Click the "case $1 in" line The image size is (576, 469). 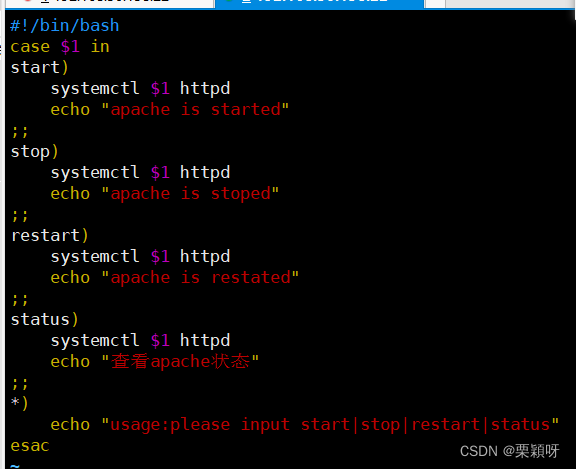(60, 47)
